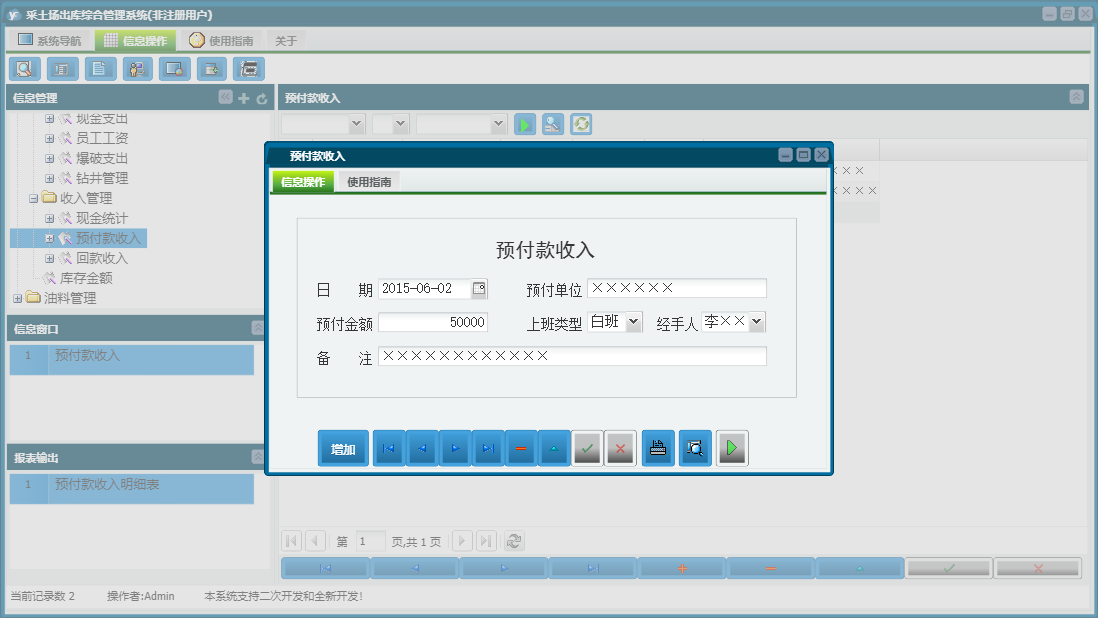Delete the current record with the minus icon

521,448
